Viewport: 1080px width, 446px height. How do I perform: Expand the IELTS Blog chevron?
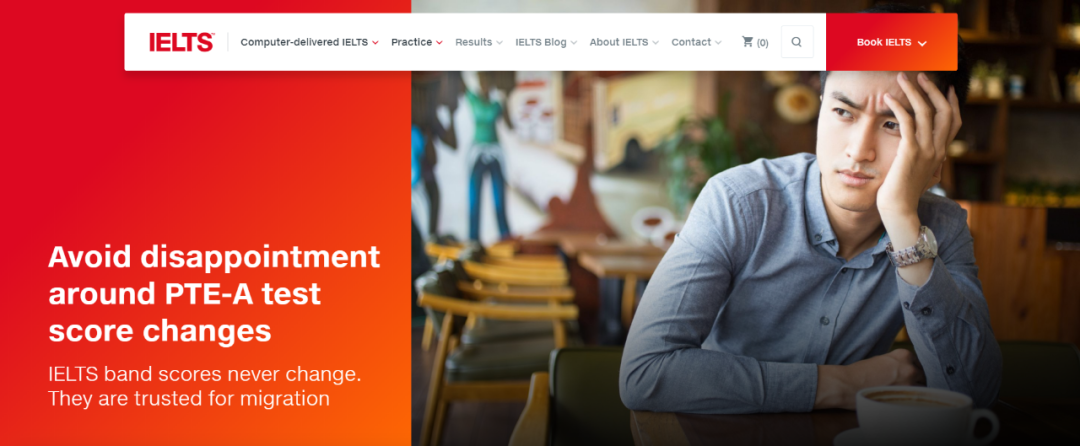[x=574, y=43]
